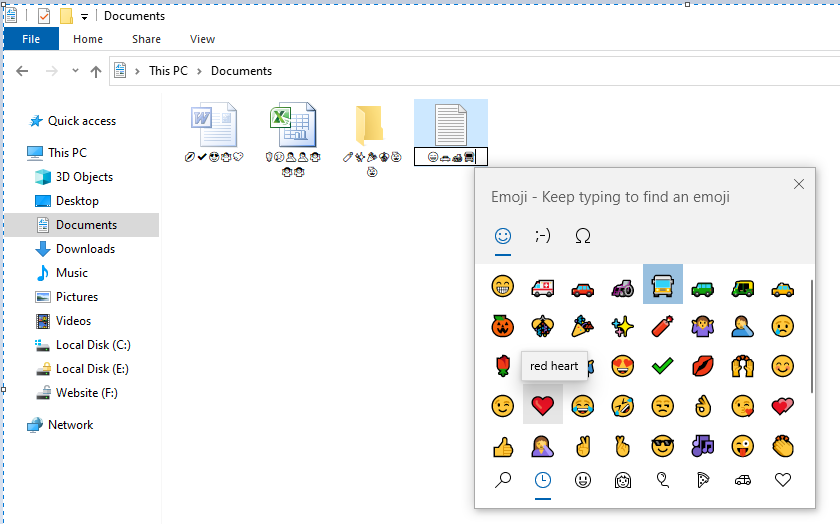Image resolution: width=840 pixels, height=524 pixels.
Task: Select the red car emoji
Action: [x=582, y=289]
